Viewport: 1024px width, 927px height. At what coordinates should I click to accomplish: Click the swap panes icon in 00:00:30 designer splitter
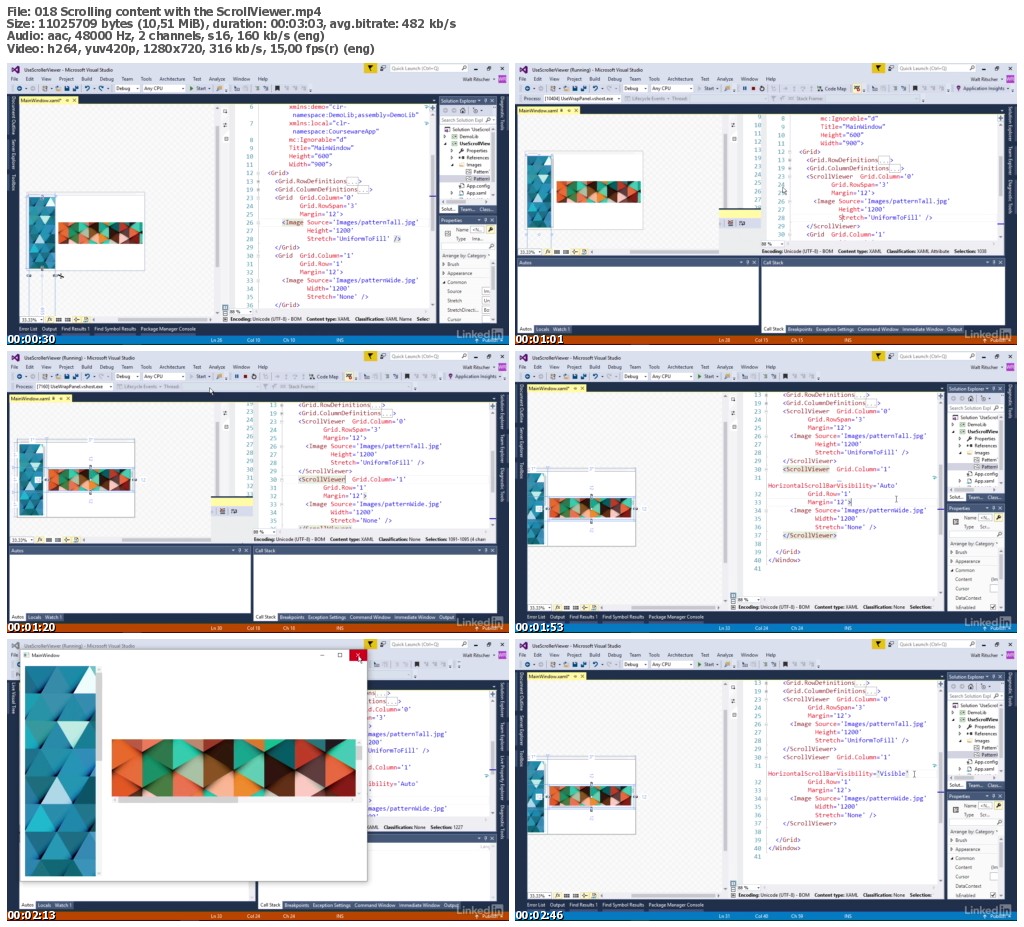click(x=225, y=124)
